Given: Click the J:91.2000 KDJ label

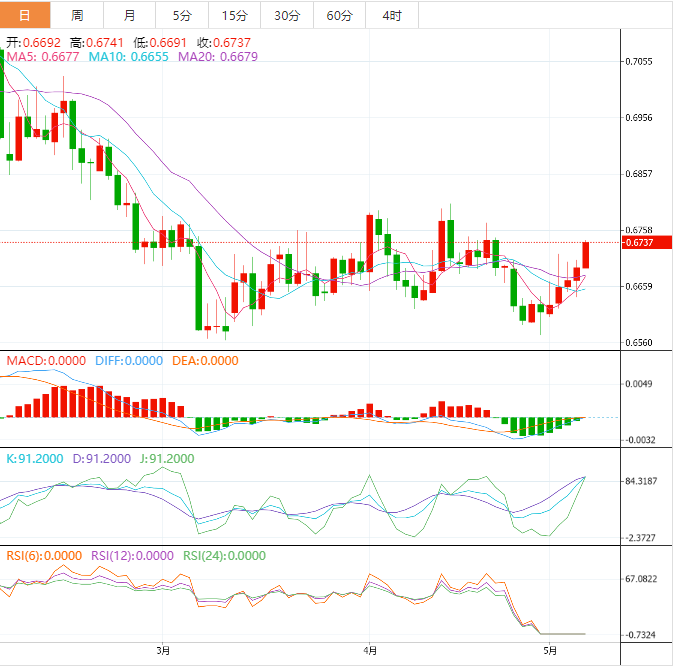Looking at the screenshot, I should [x=167, y=458].
